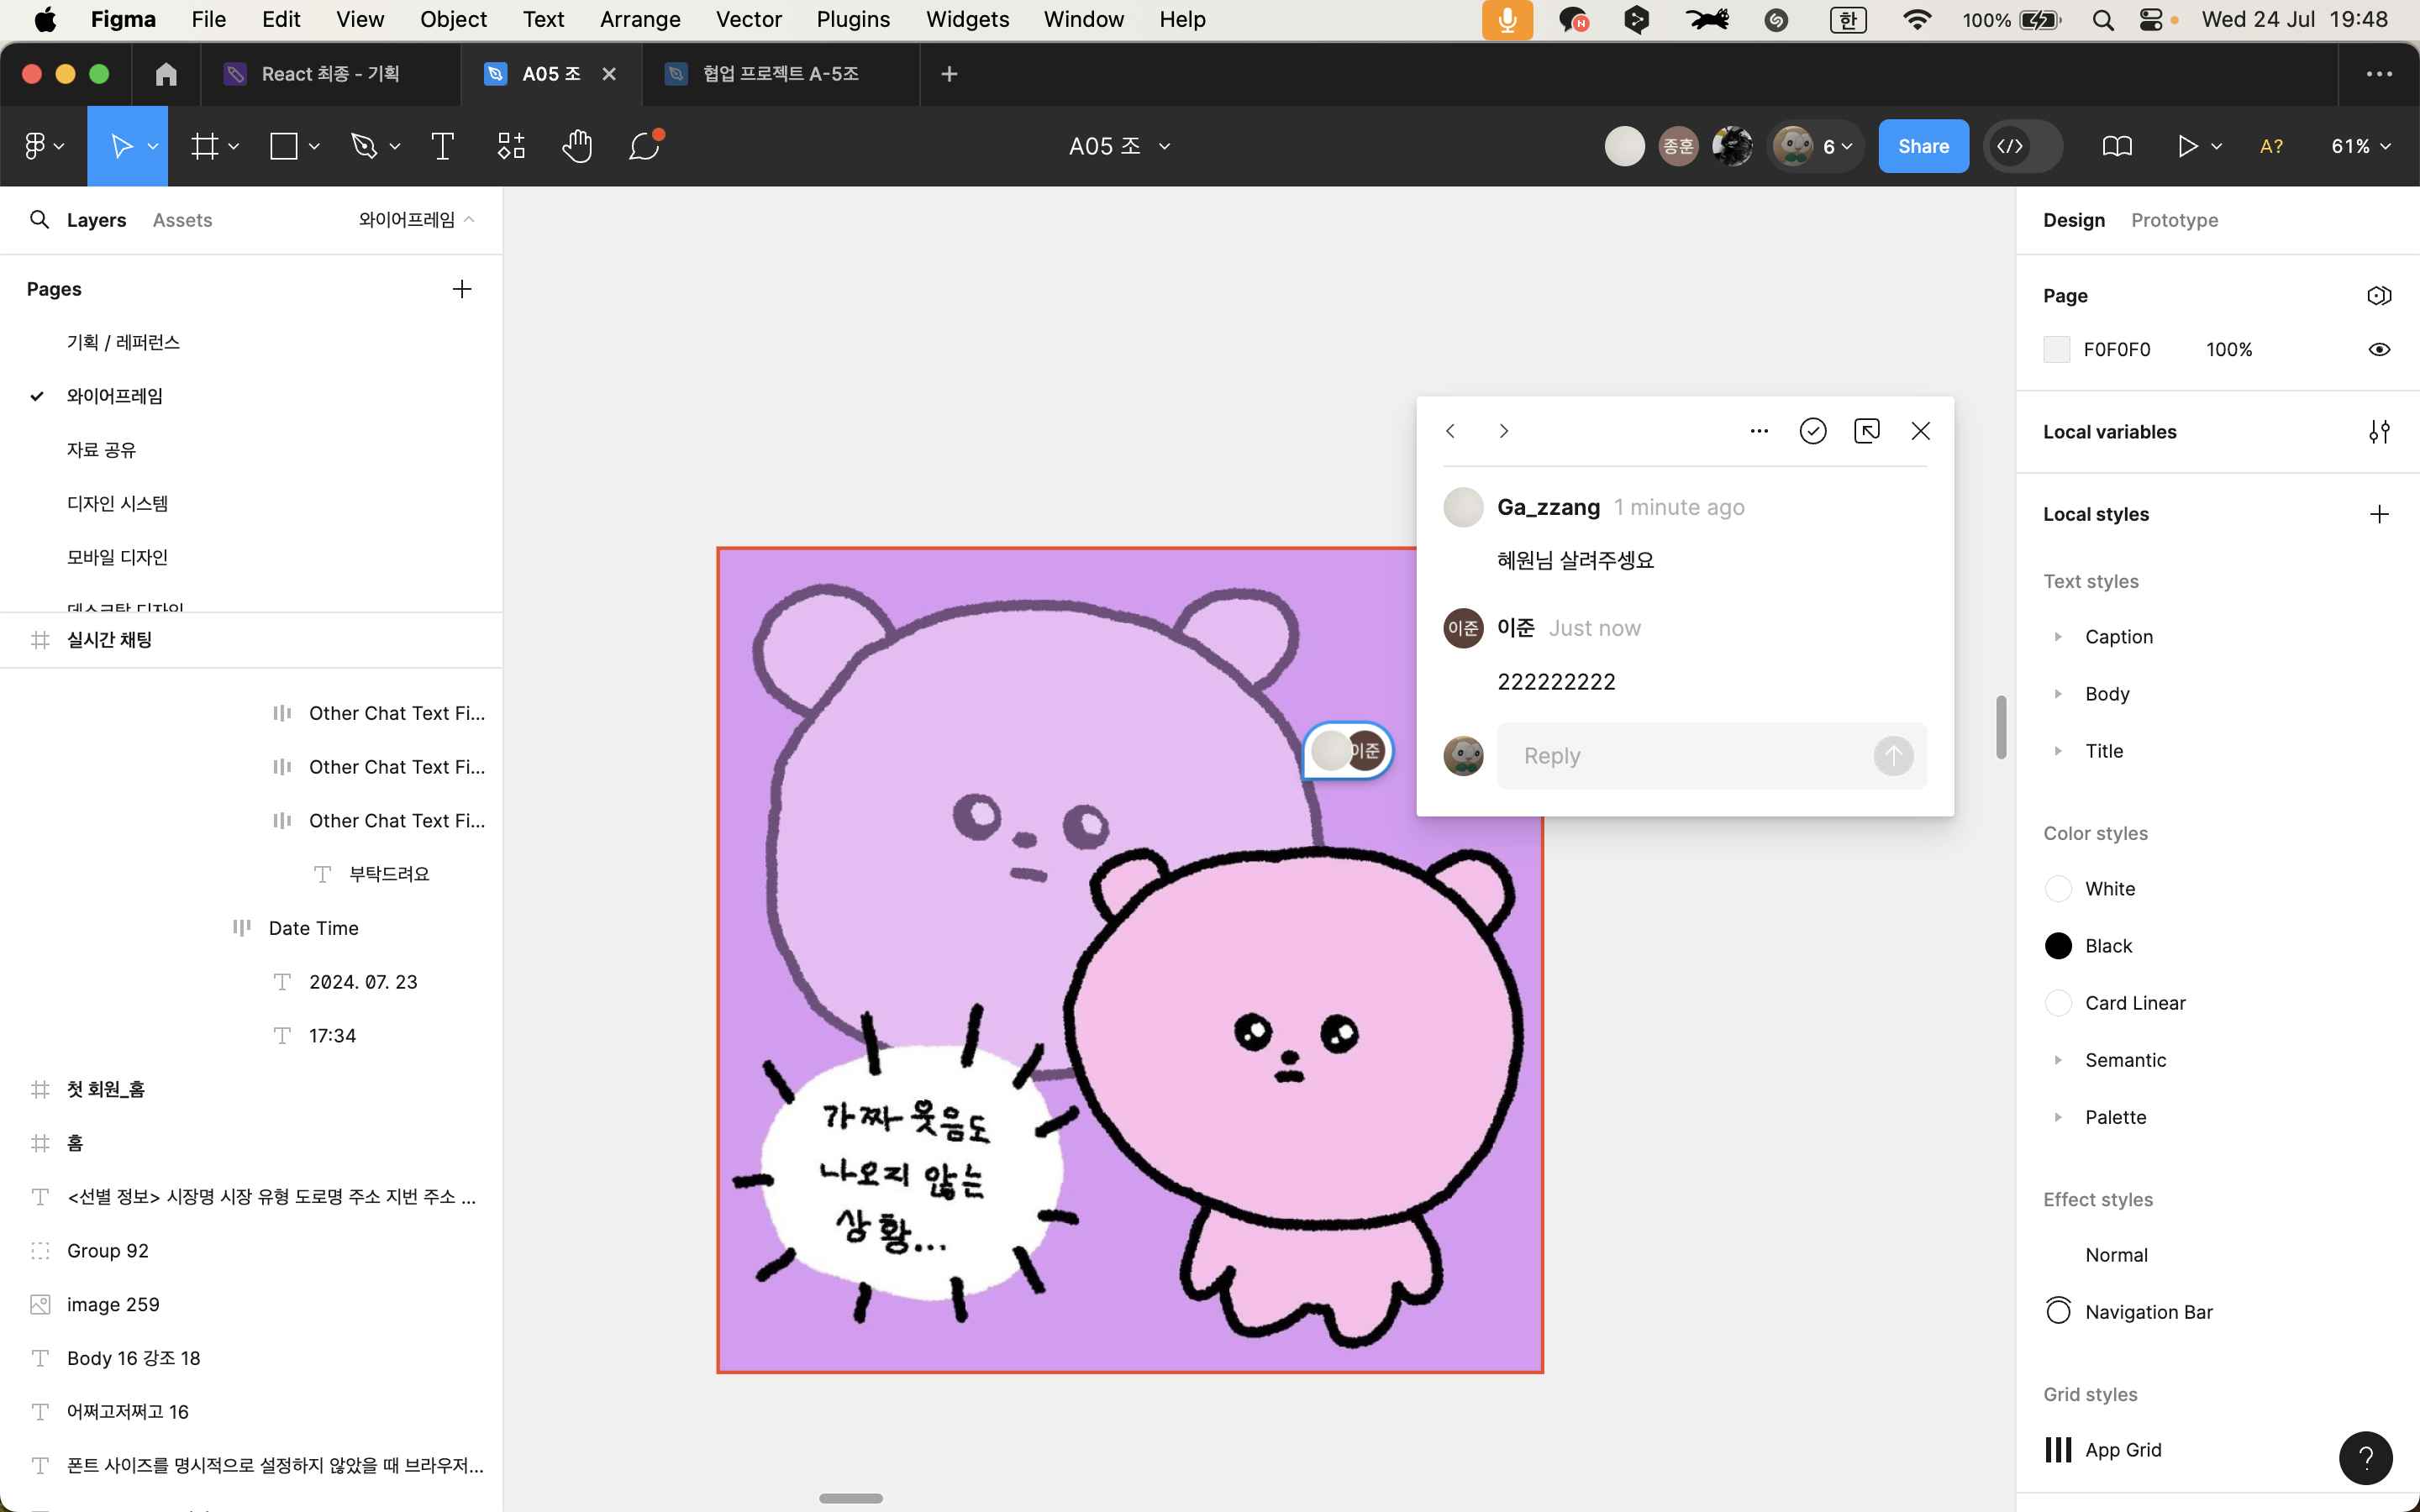Image resolution: width=2420 pixels, height=1512 pixels.
Task: Click the F0F0F0 page color swatch
Action: (x=2056, y=349)
